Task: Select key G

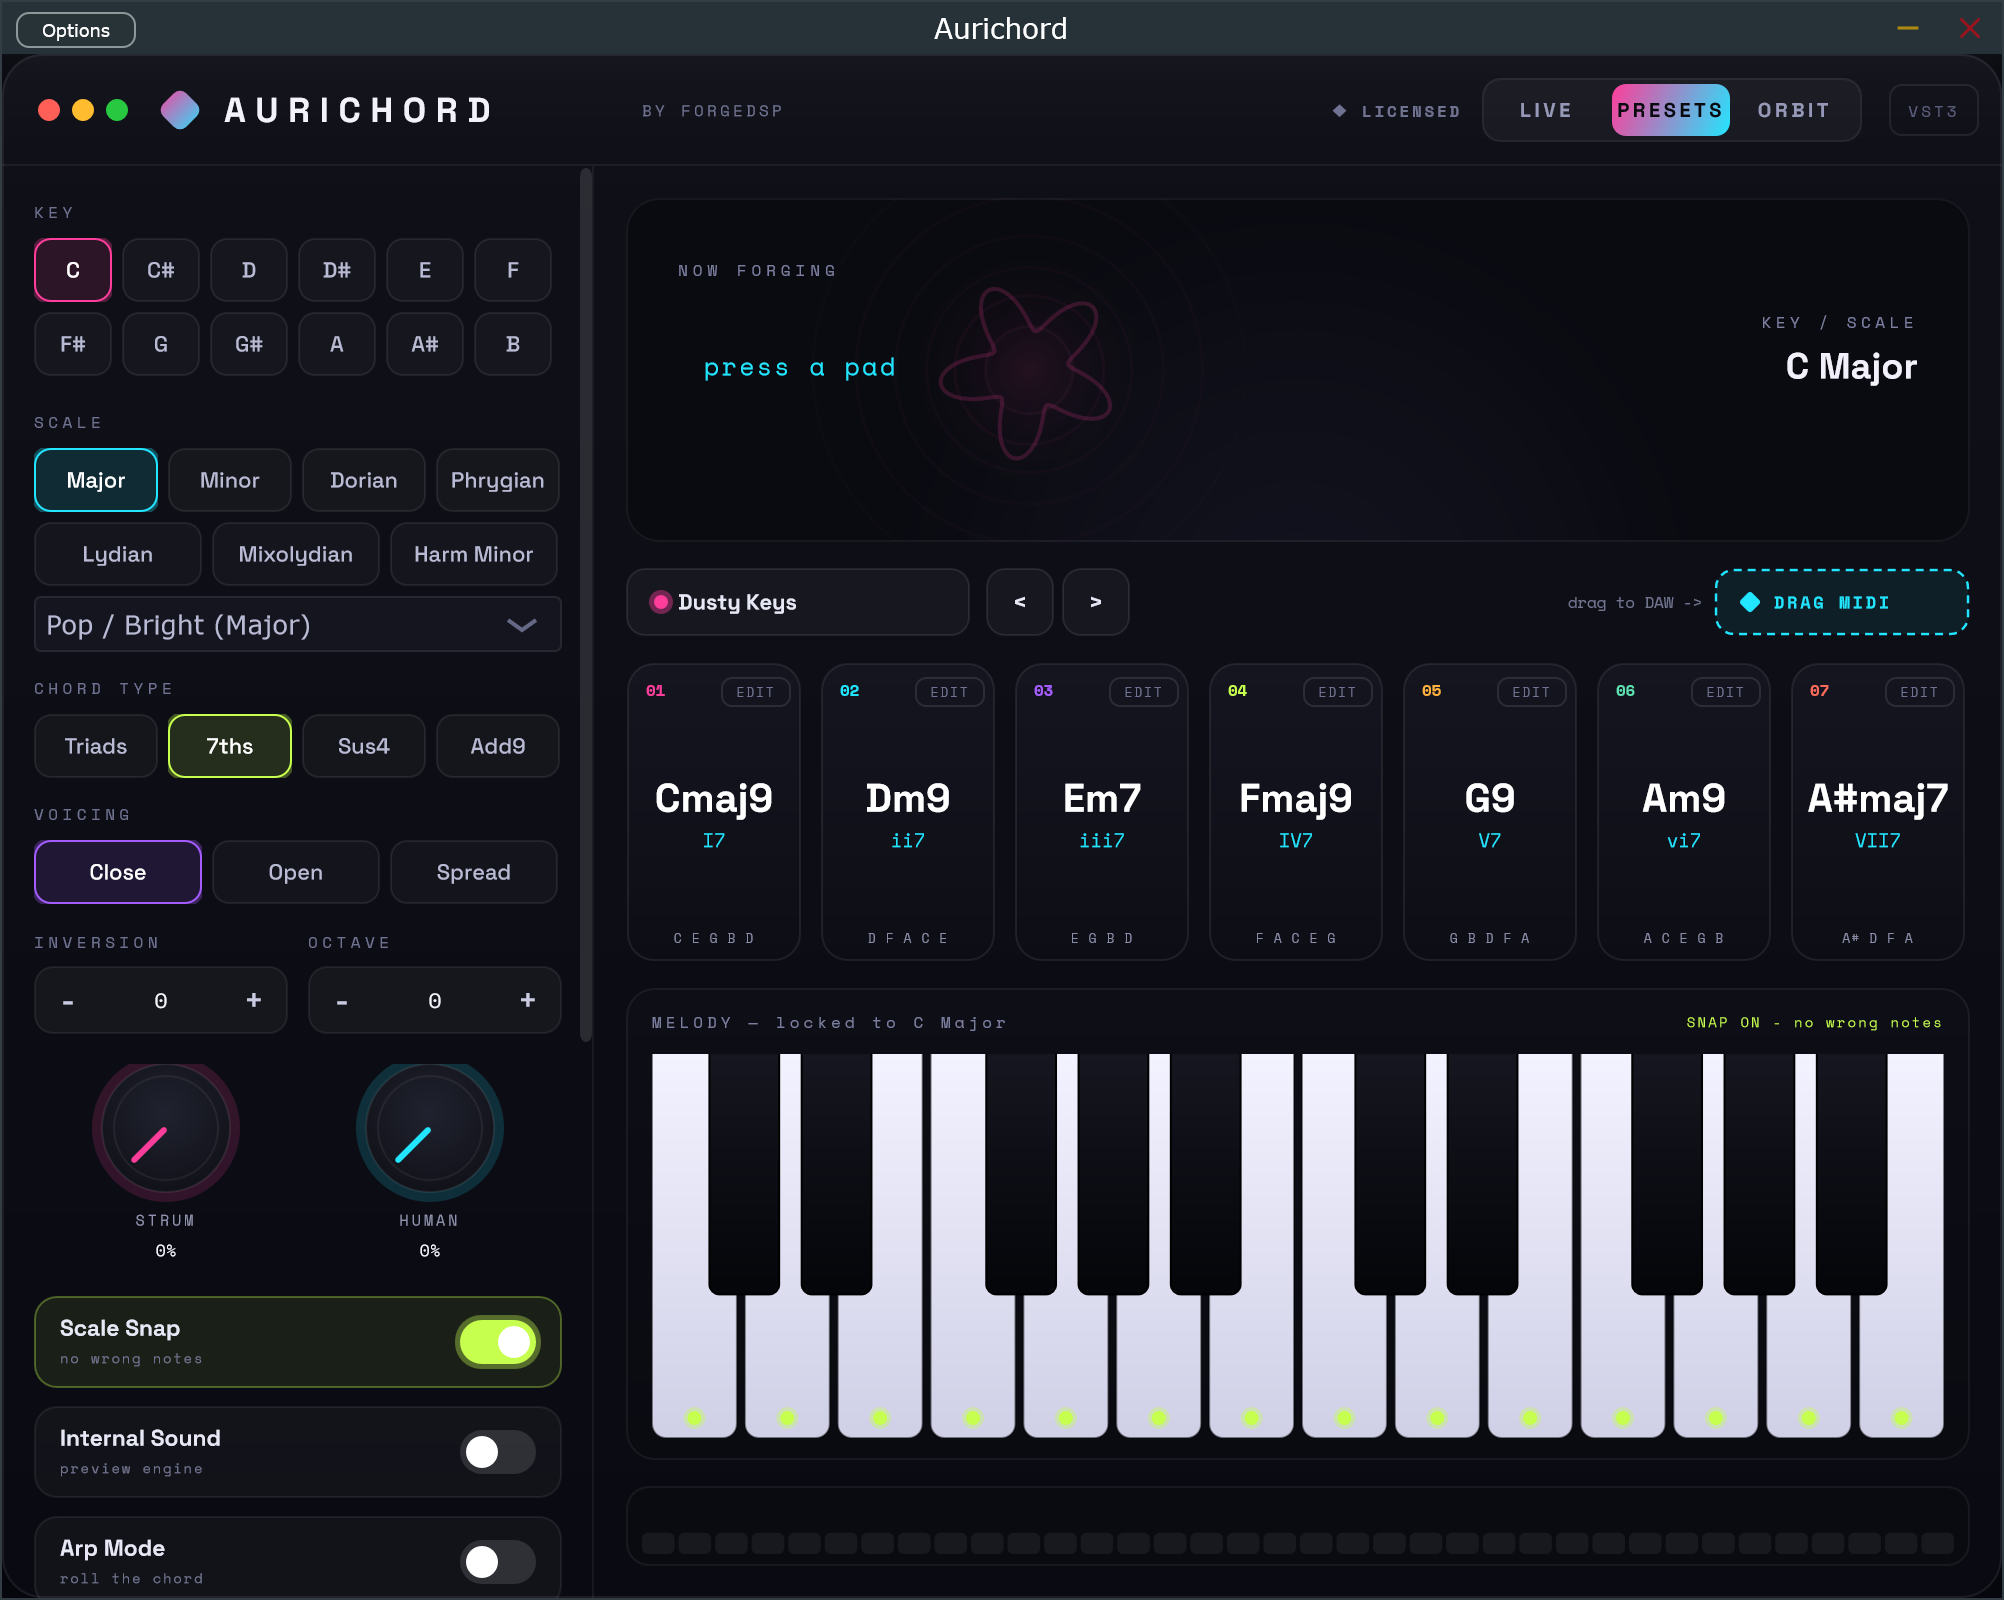Action: pos(161,344)
